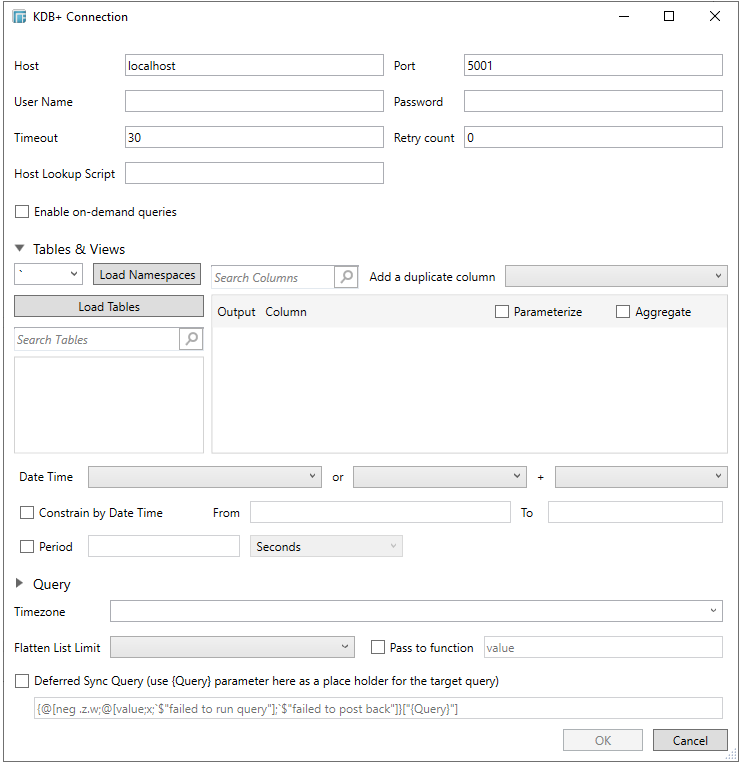The image size is (743, 765).
Task: Open the Flatten List Limit dropdown
Action: [232, 648]
